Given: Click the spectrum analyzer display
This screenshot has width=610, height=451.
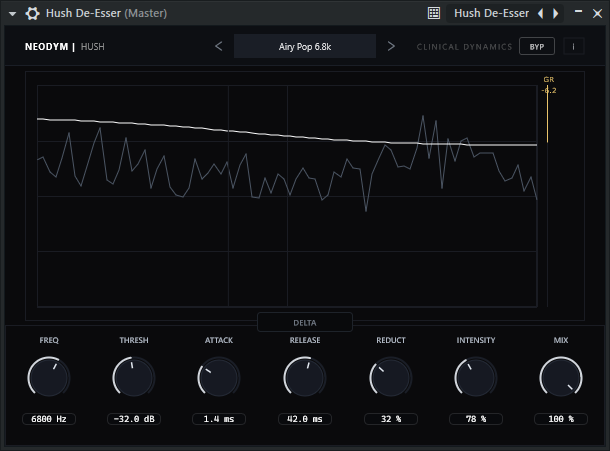Looking at the screenshot, I should coord(287,196).
